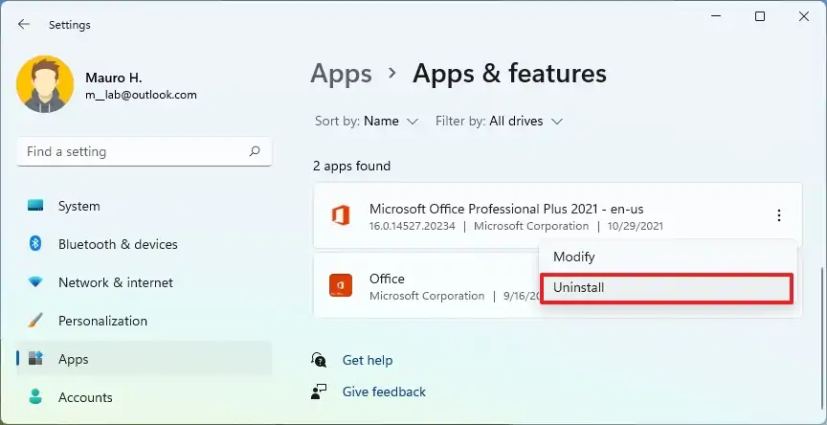Open the Give feedback link
This screenshot has height=425, width=827.
click(x=384, y=392)
